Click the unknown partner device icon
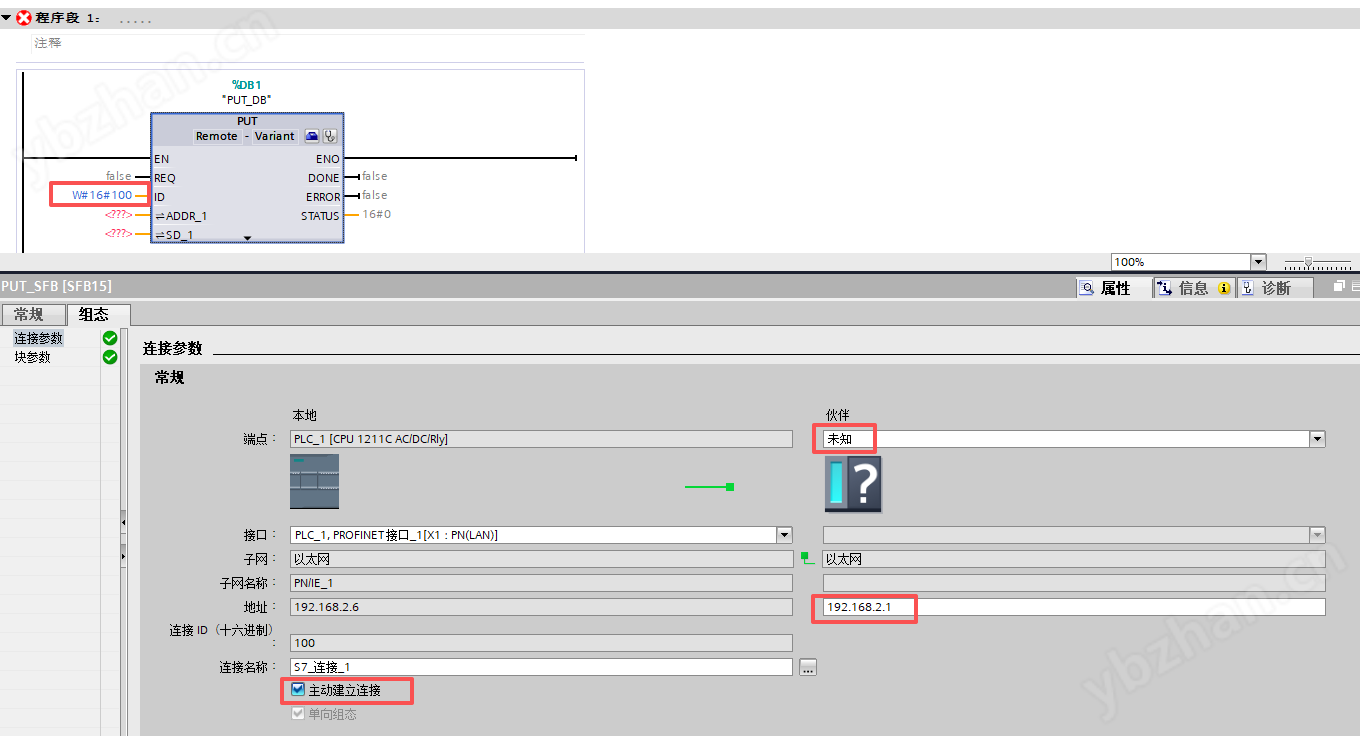 (853, 484)
